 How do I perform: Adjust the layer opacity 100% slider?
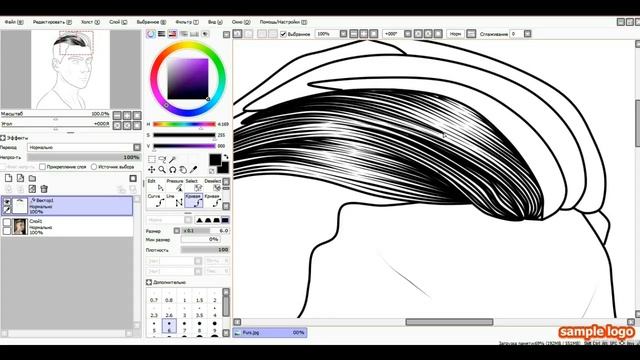pos(84,157)
